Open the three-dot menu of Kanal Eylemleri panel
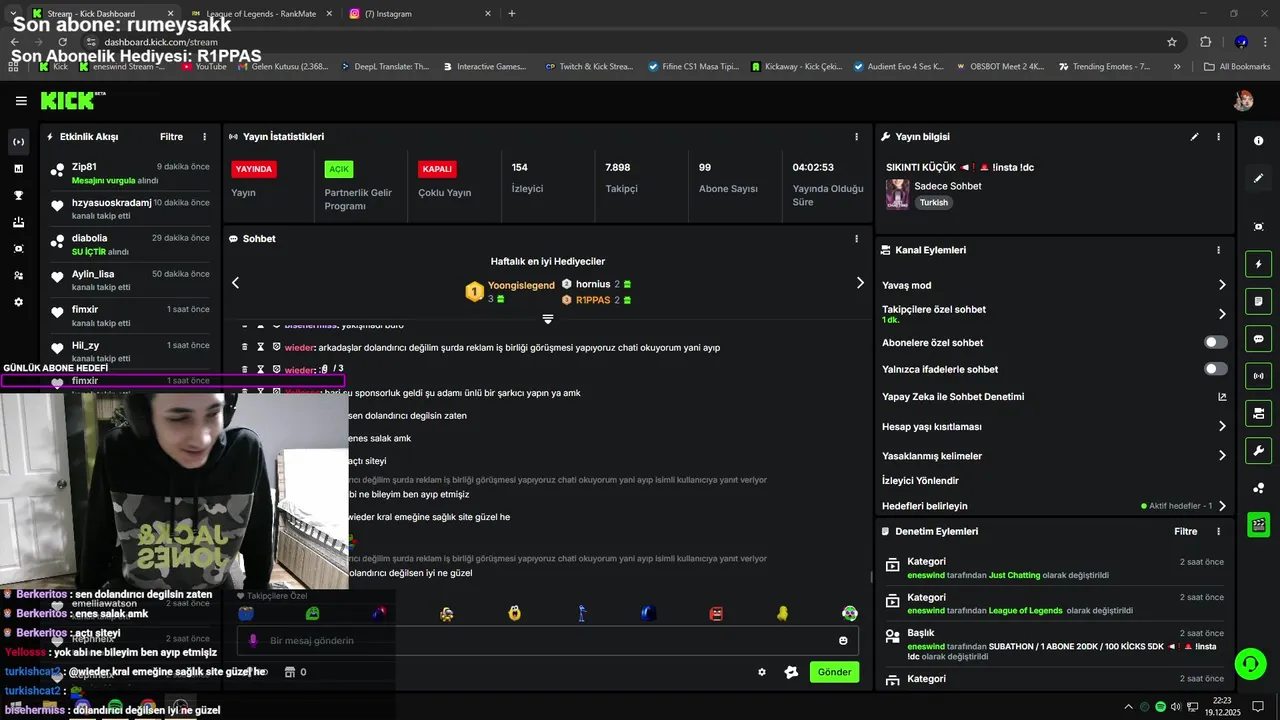The image size is (1280, 720). (x=1218, y=250)
